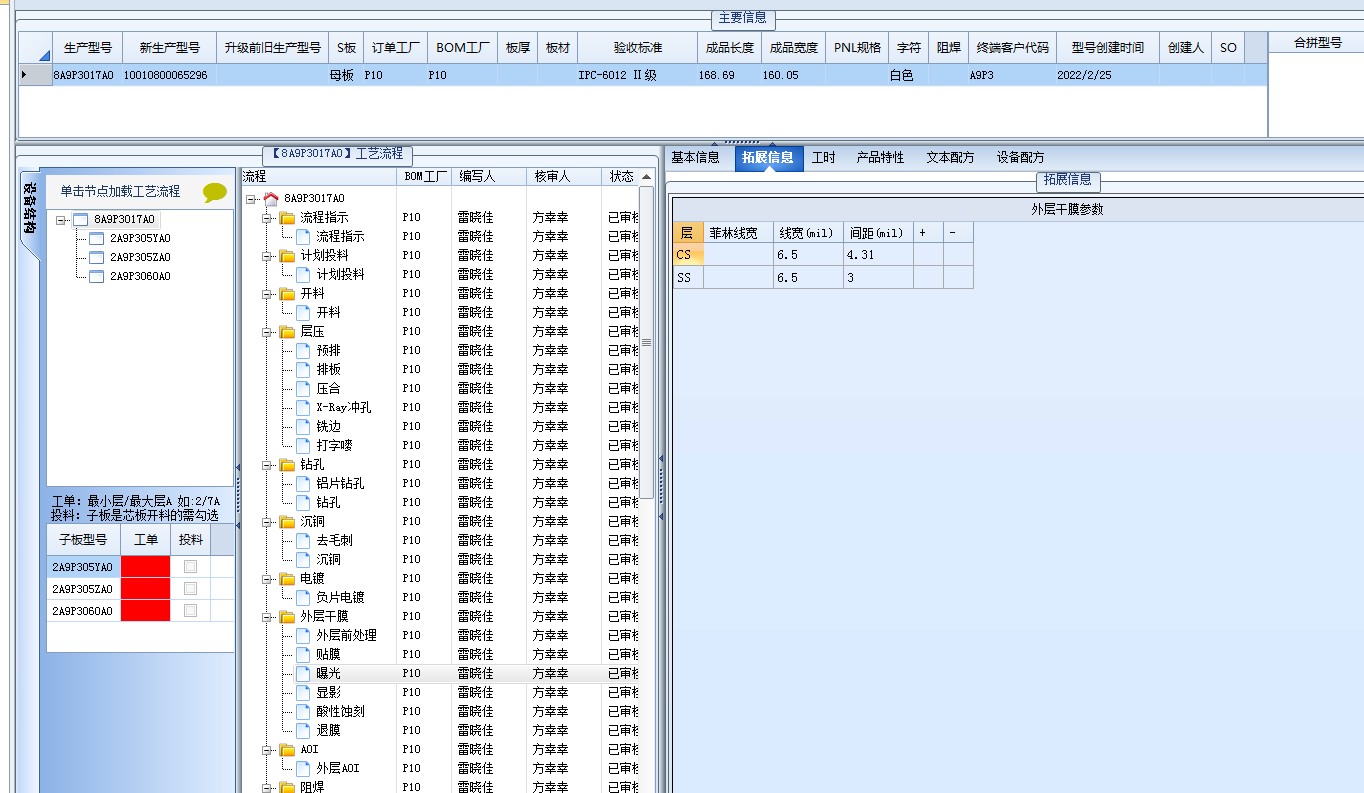Image resolution: width=1364 pixels, height=793 pixels.
Task: Collapse the 外层干膜 folder node
Action: click(x=268, y=617)
